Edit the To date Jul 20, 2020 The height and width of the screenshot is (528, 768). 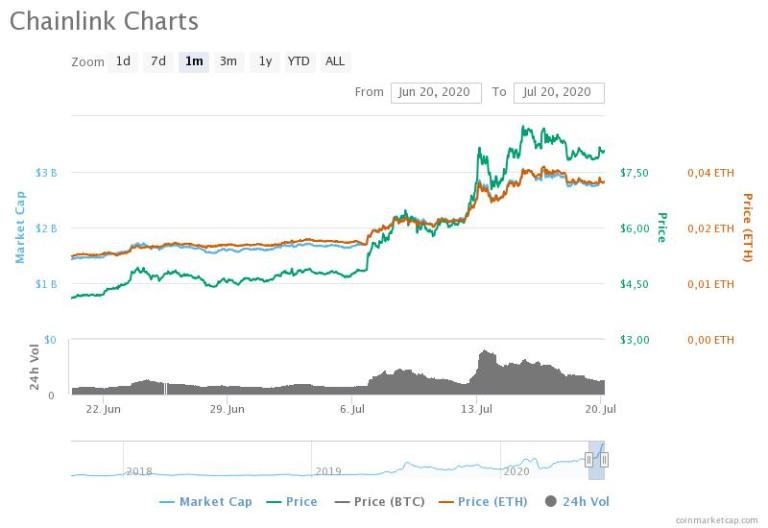559,93
